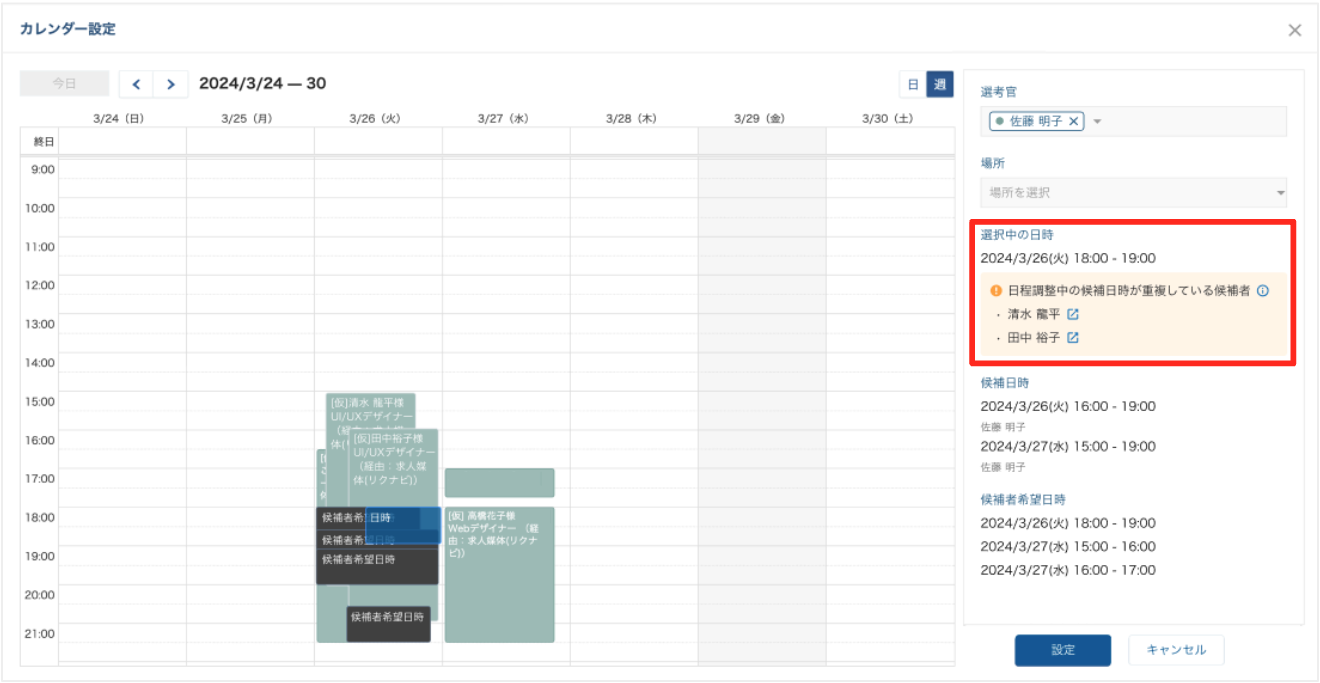
Task: Click the 3/28 (木) column header
Action: click(631, 118)
